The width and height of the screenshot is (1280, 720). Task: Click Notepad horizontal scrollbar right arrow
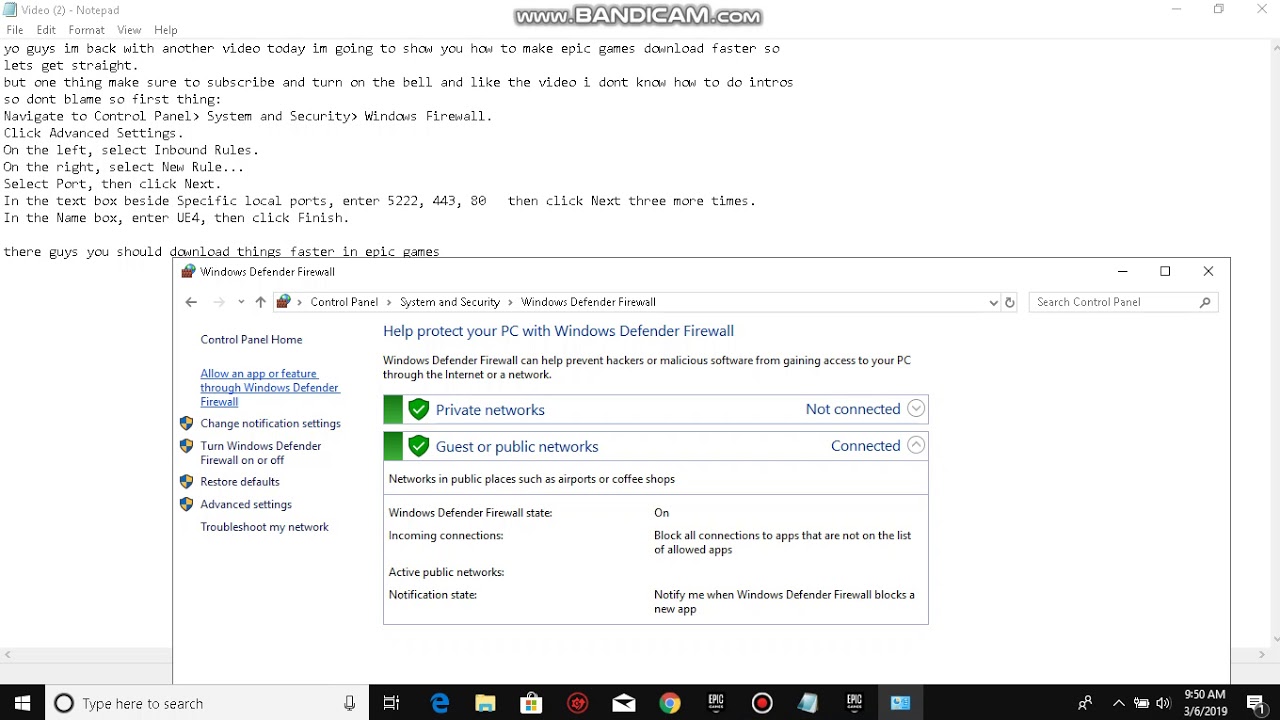tap(1263, 655)
